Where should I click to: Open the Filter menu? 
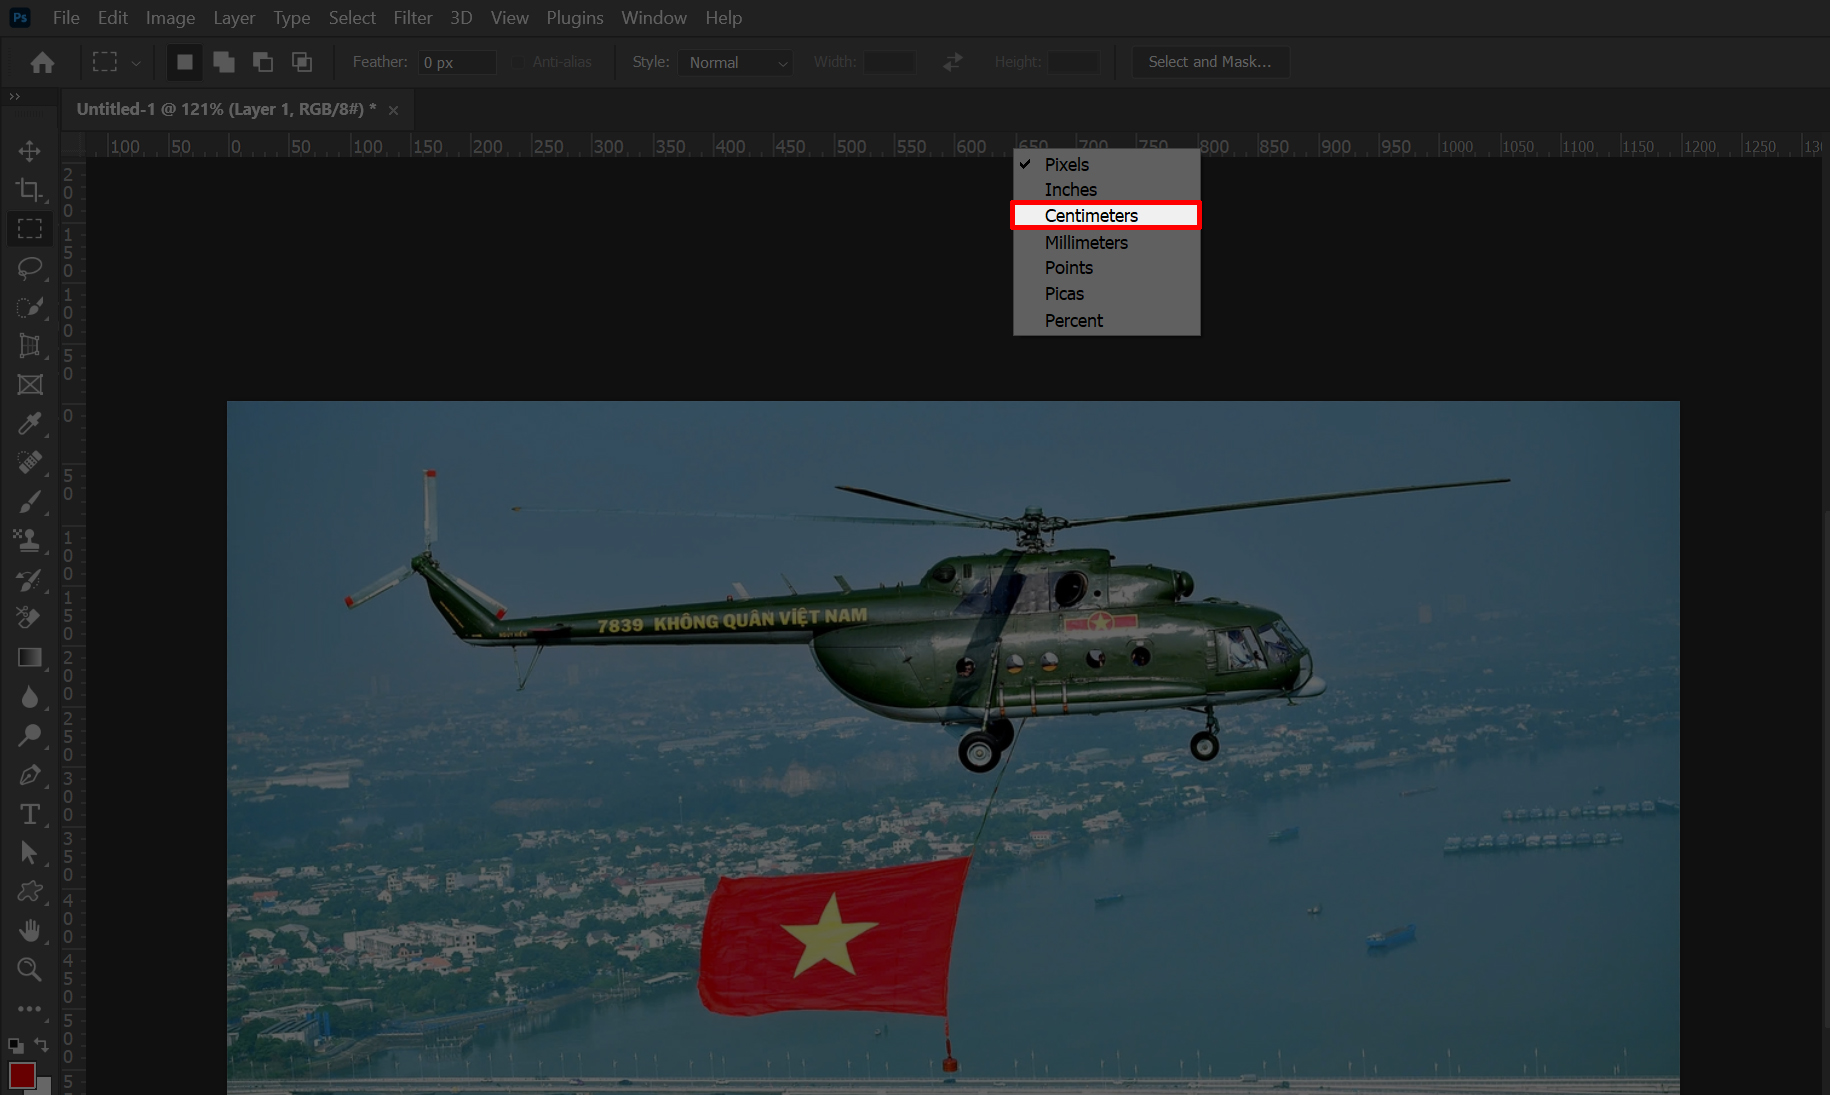tap(413, 18)
